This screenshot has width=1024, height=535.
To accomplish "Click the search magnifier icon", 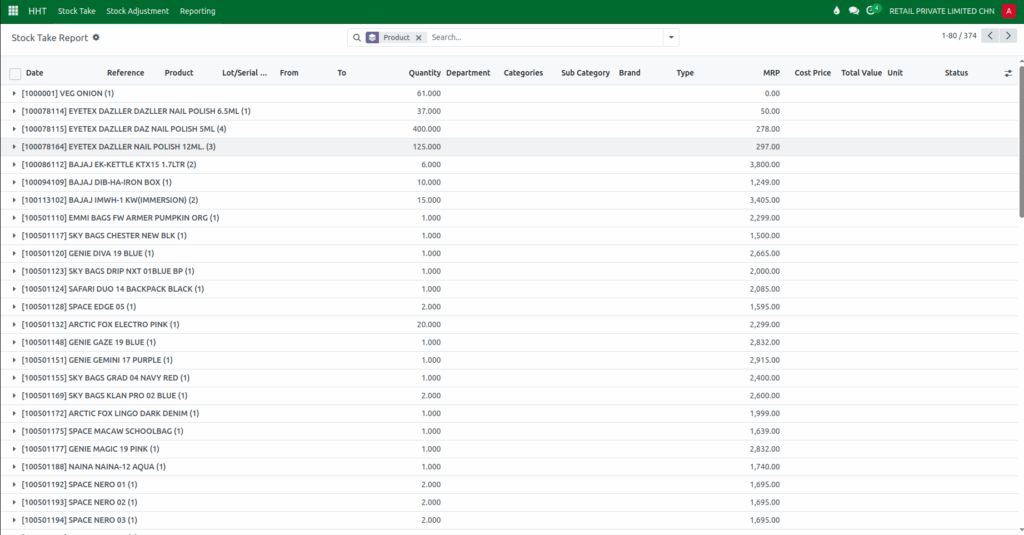I will (357, 38).
